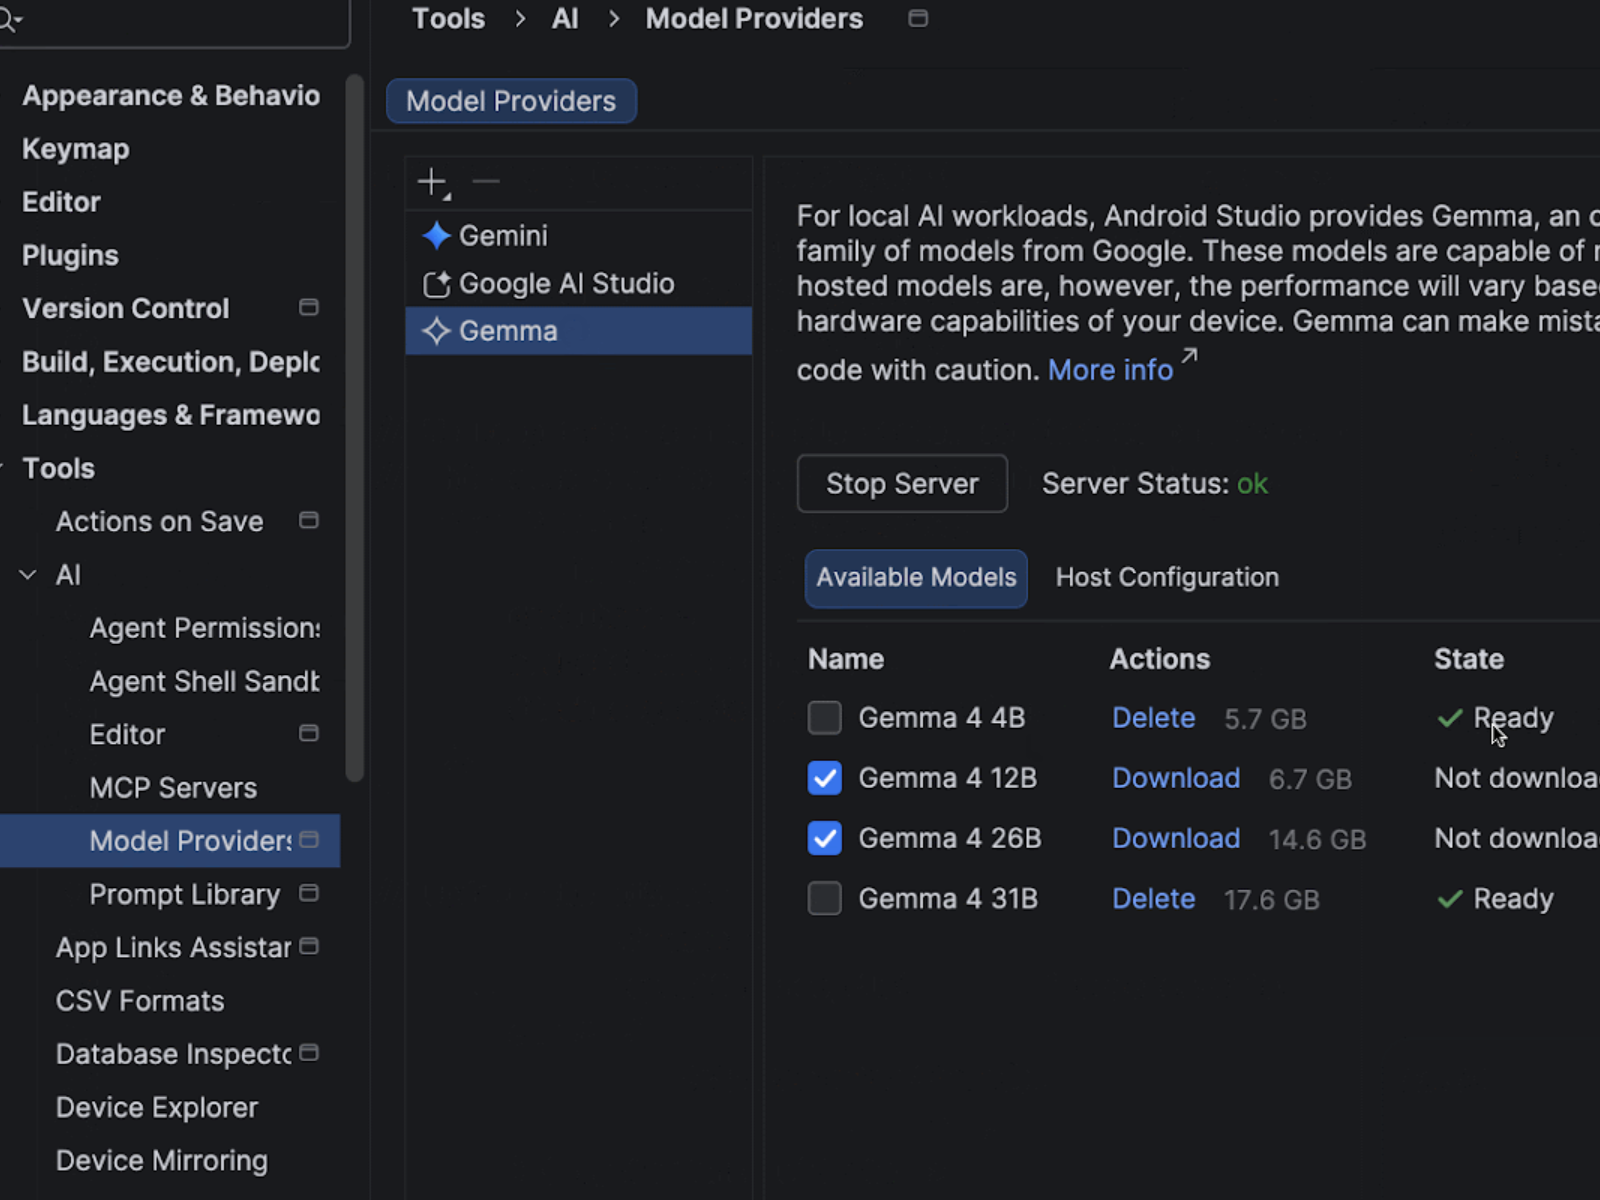Click the remove provider minus icon
This screenshot has height=1200, width=1600.
[x=486, y=181]
